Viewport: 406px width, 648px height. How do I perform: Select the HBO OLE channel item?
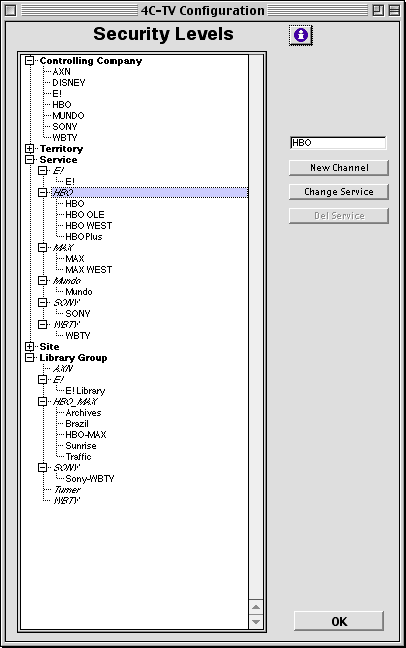tap(85, 214)
